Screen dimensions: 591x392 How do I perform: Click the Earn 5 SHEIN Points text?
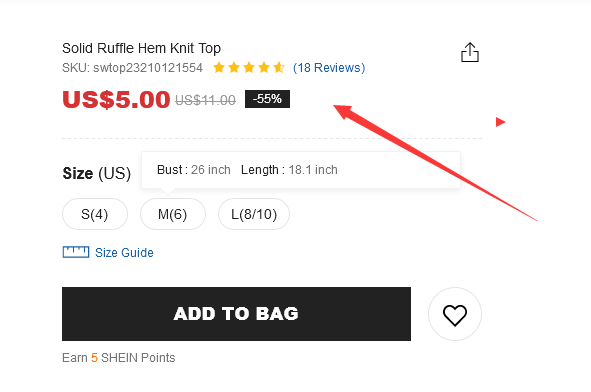118,358
